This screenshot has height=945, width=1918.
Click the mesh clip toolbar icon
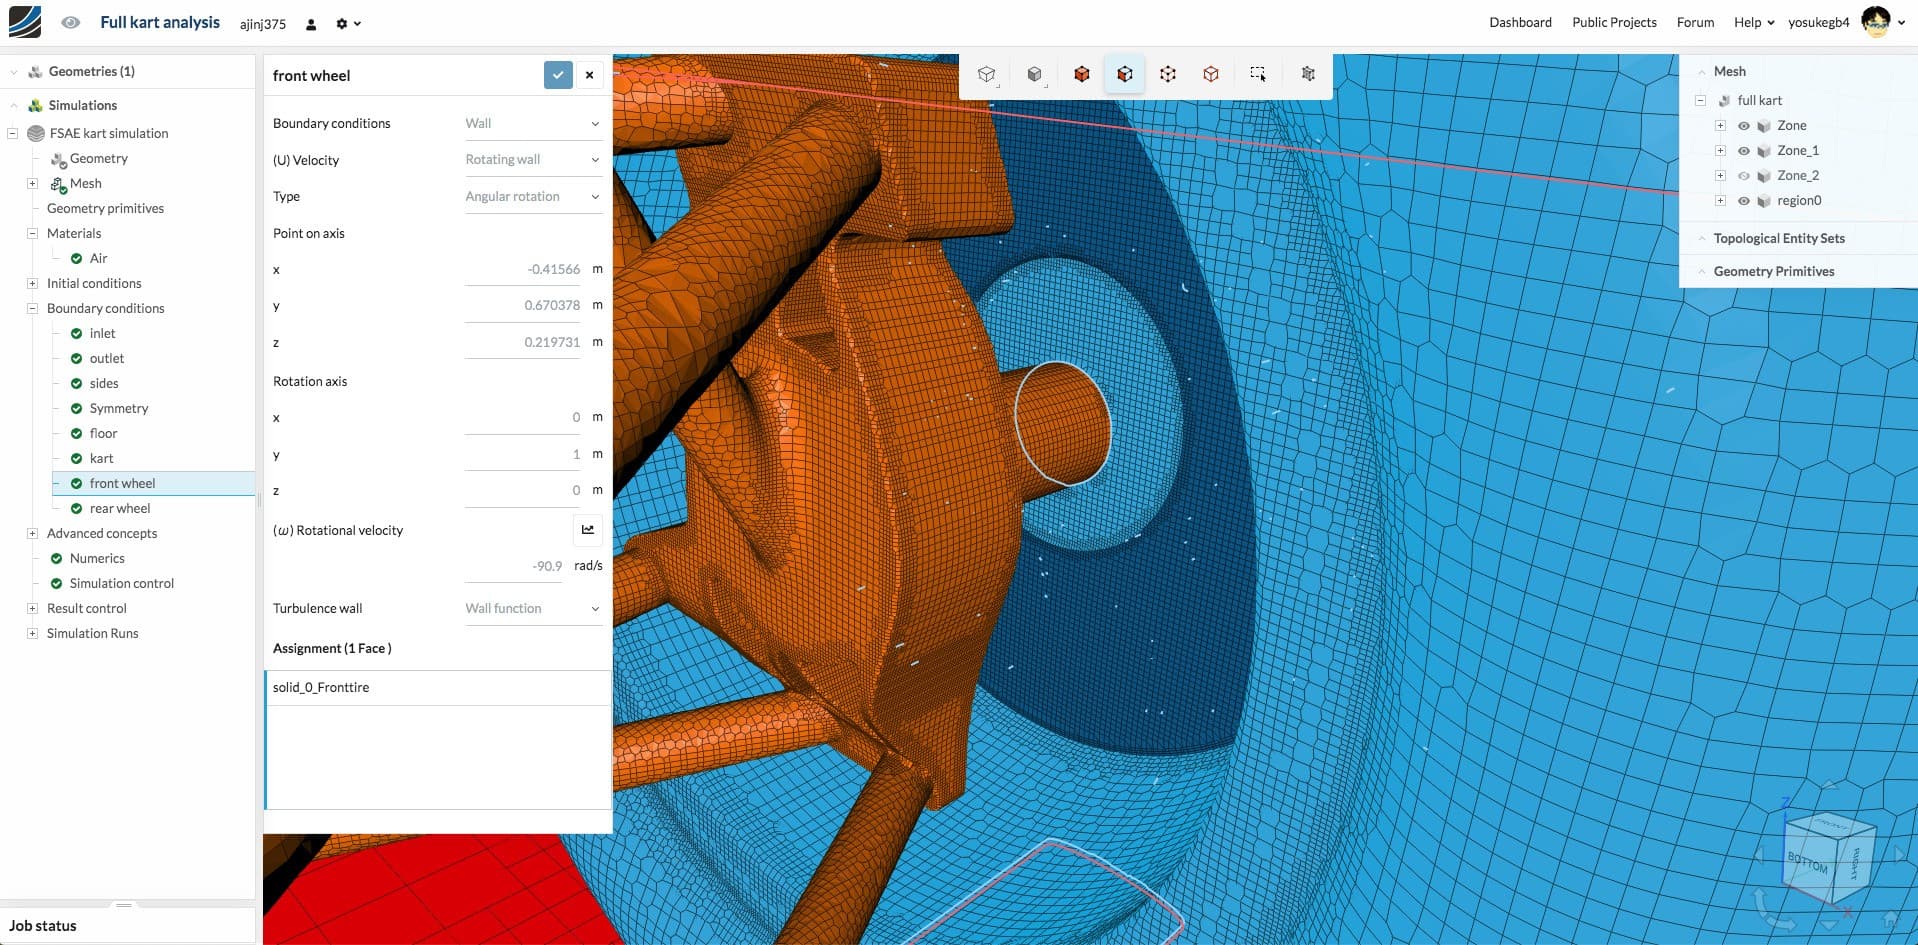coord(1308,74)
